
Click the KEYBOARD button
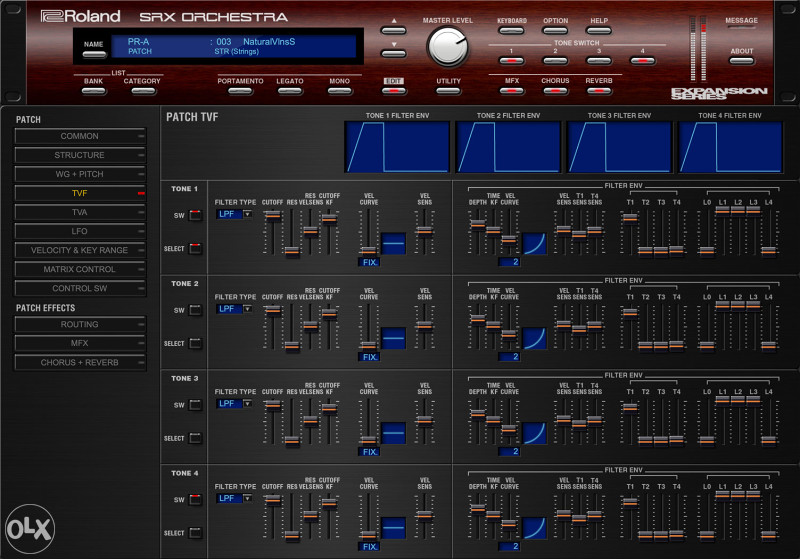[511, 30]
